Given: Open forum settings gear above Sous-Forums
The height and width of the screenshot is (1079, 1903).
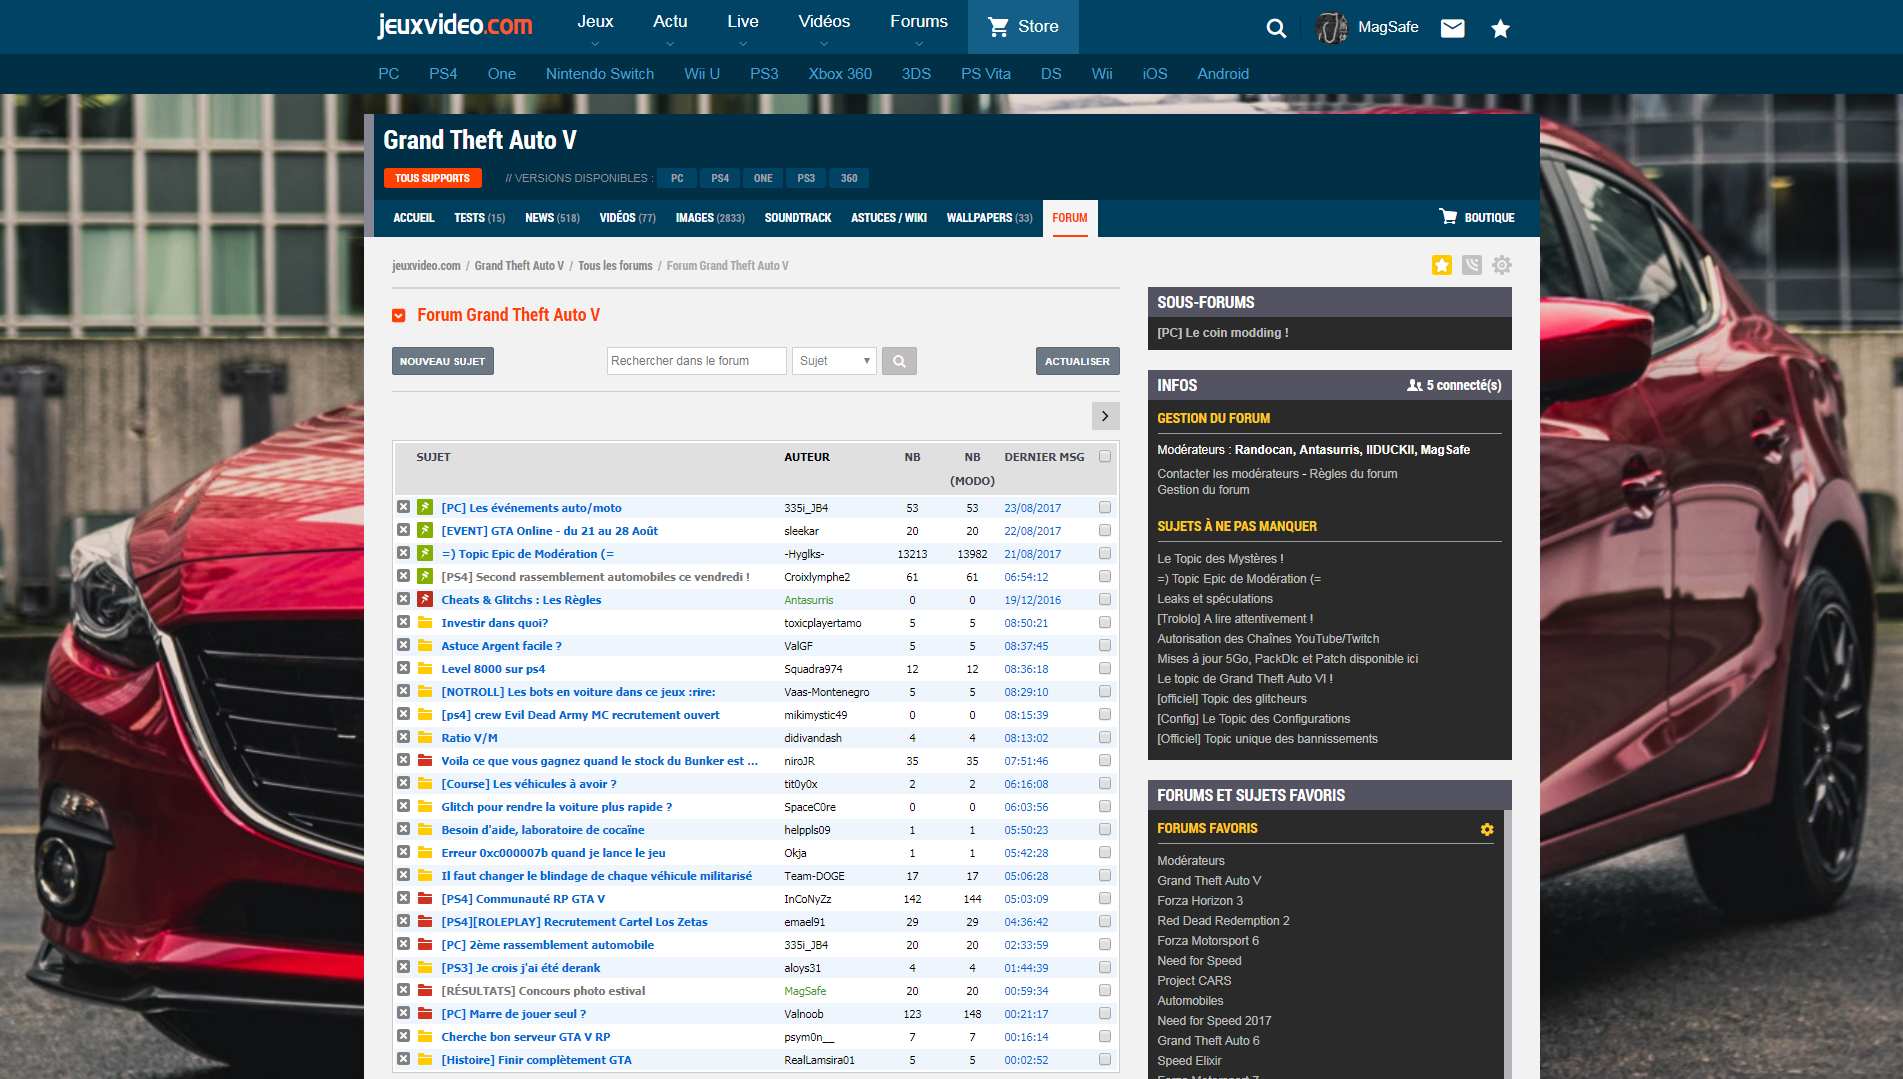Looking at the screenshot, I should [x=1501, y=265].
